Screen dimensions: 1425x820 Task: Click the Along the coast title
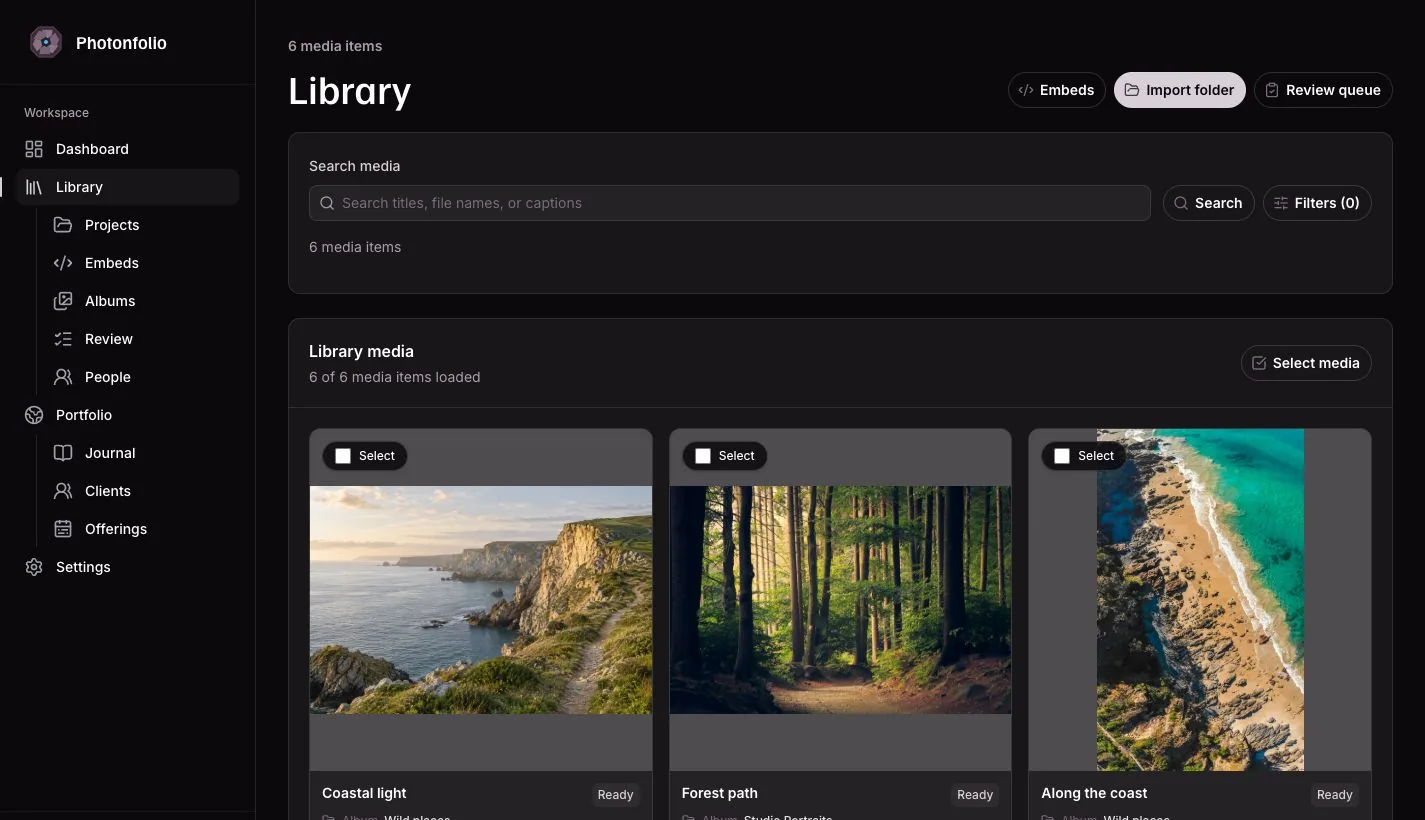[1094, 793]
